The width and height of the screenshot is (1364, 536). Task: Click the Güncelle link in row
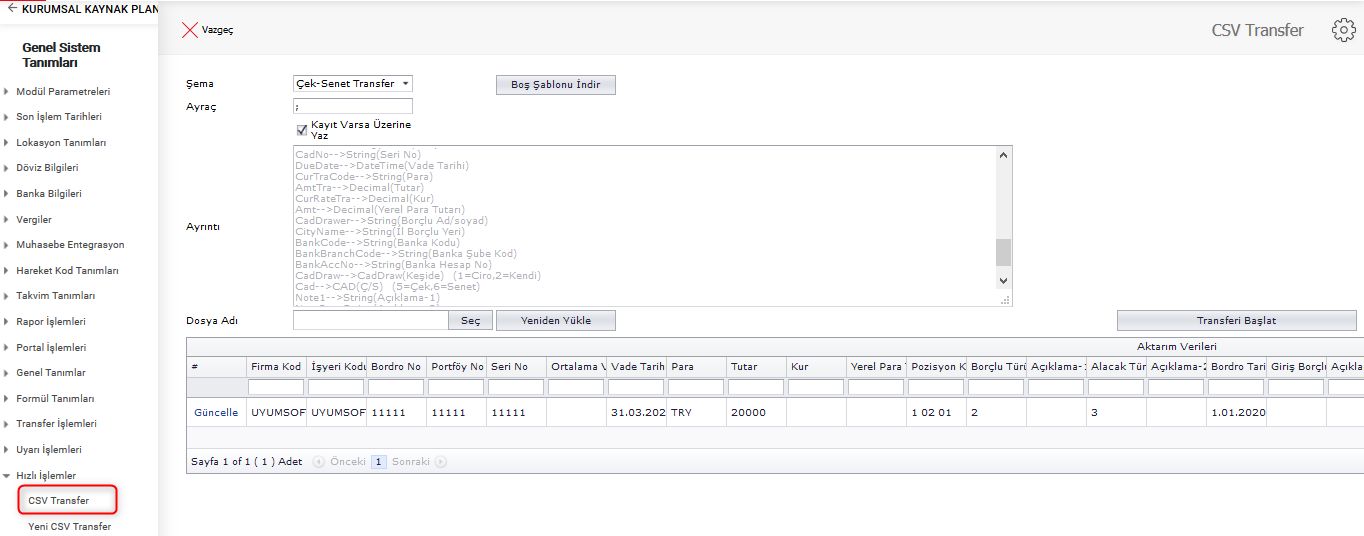pos(216,412)
